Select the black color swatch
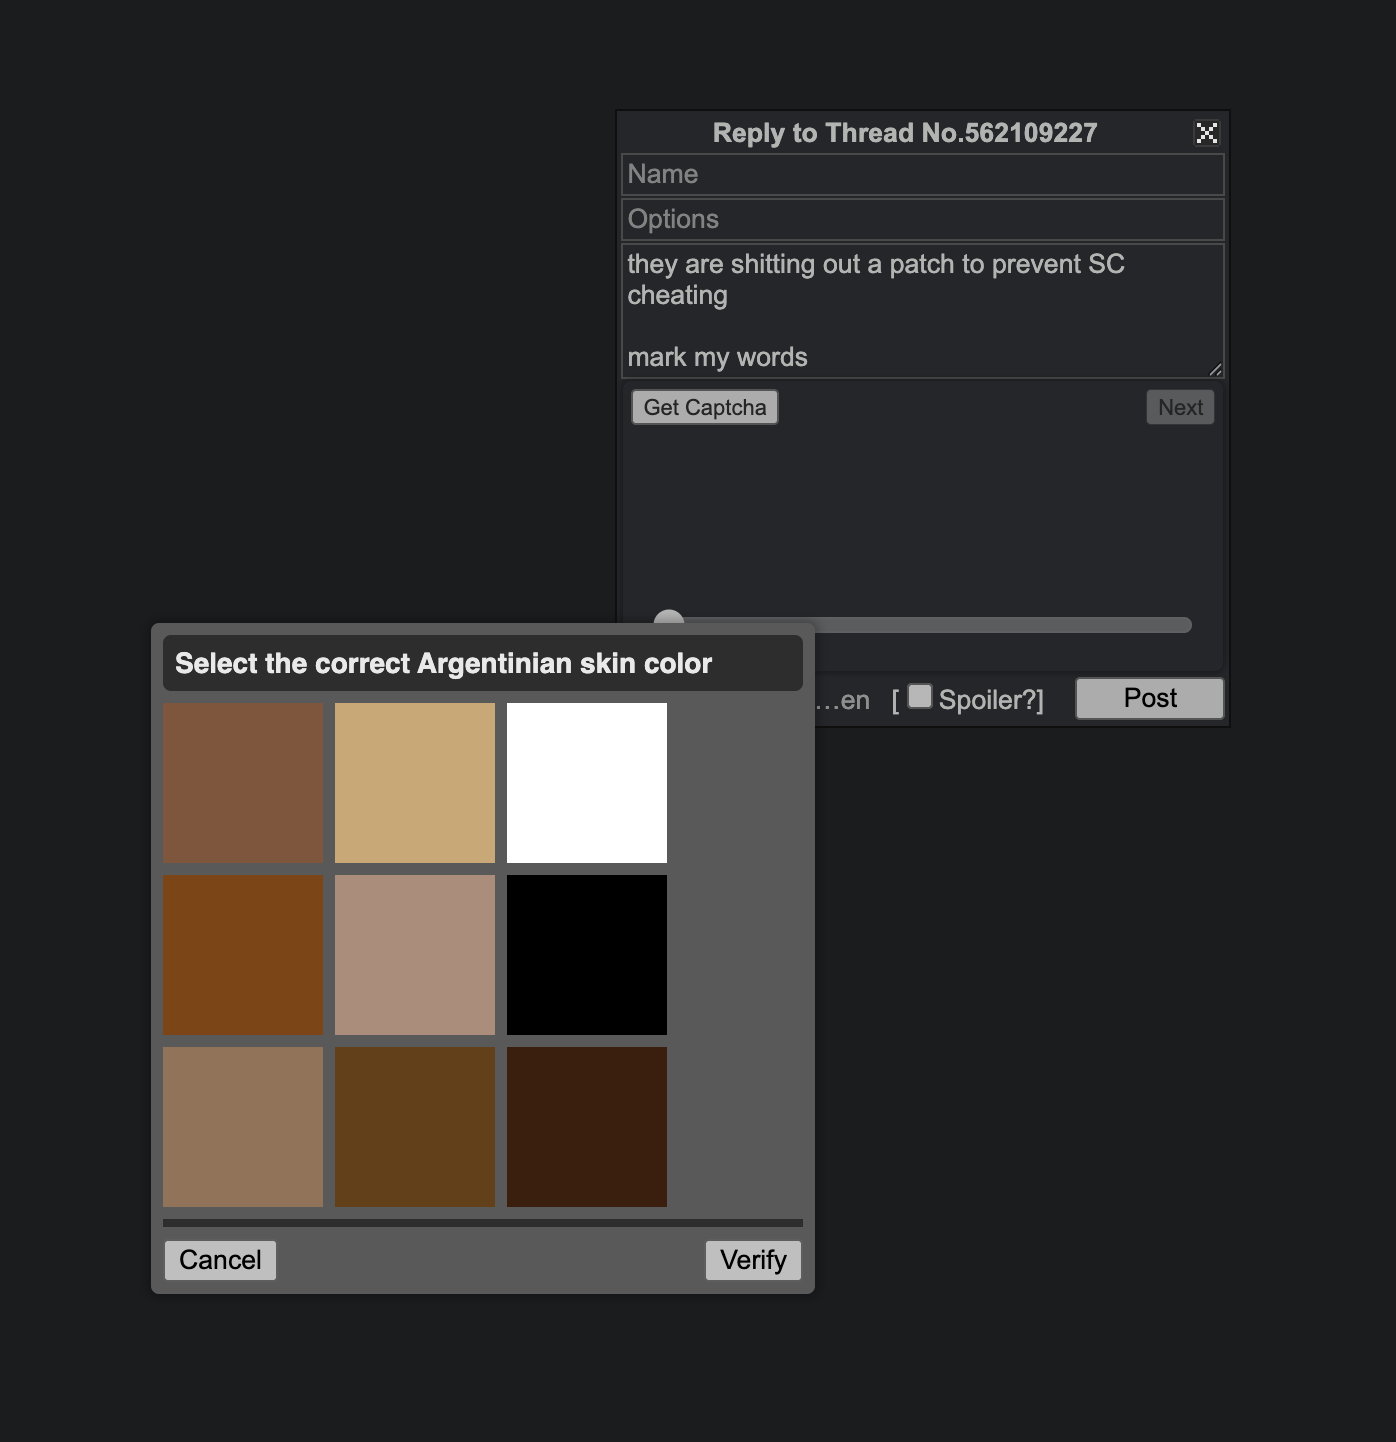 (587, 955)
